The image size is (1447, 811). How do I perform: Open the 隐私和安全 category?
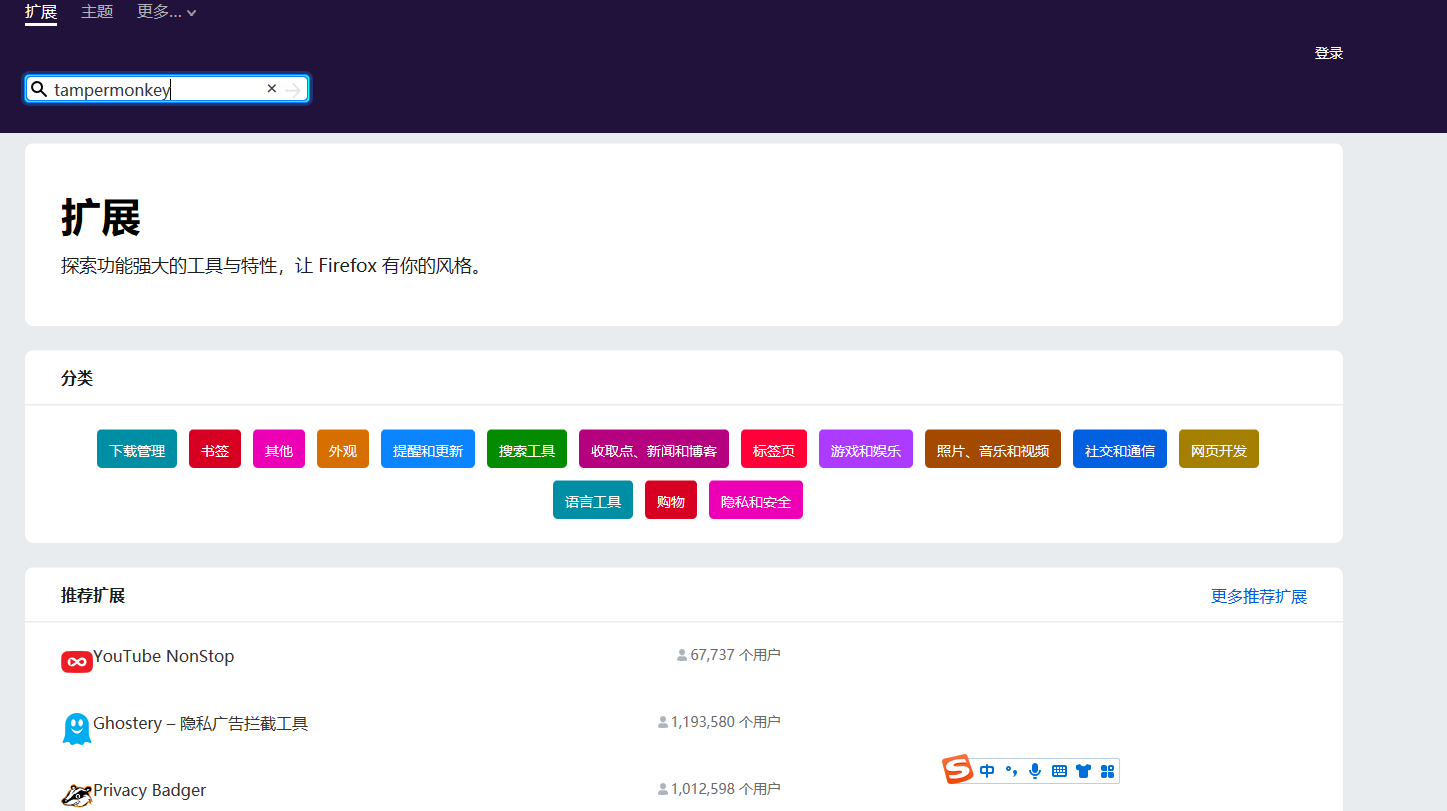click(756, 500)
